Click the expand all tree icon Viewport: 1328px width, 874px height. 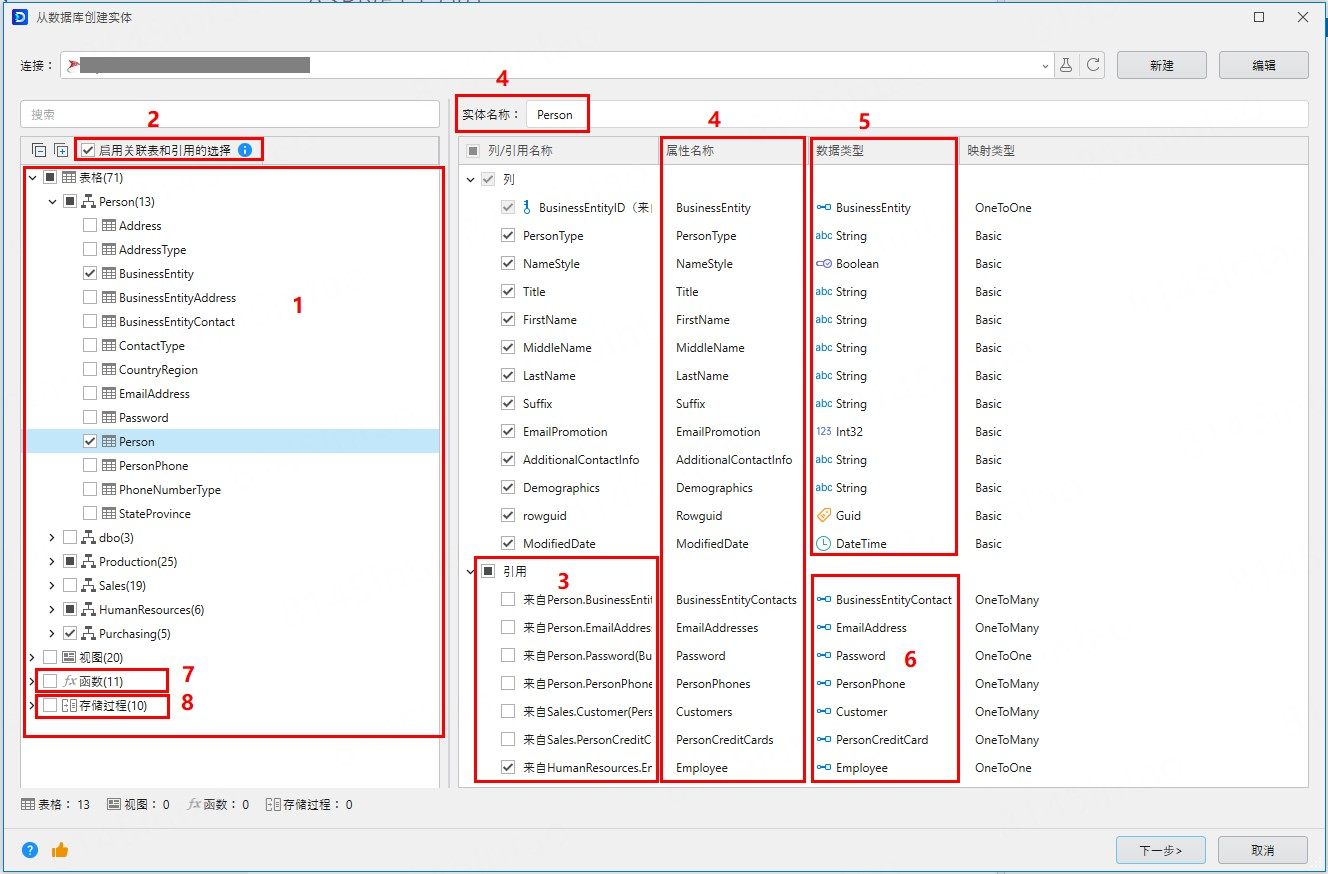61,150
